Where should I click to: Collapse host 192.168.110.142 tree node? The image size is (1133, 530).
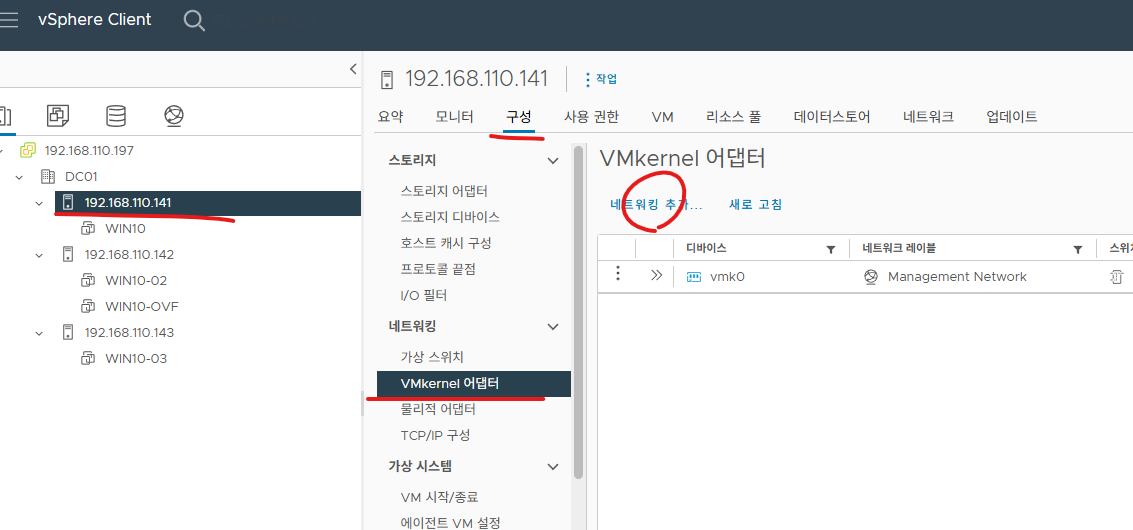point(40,255)
